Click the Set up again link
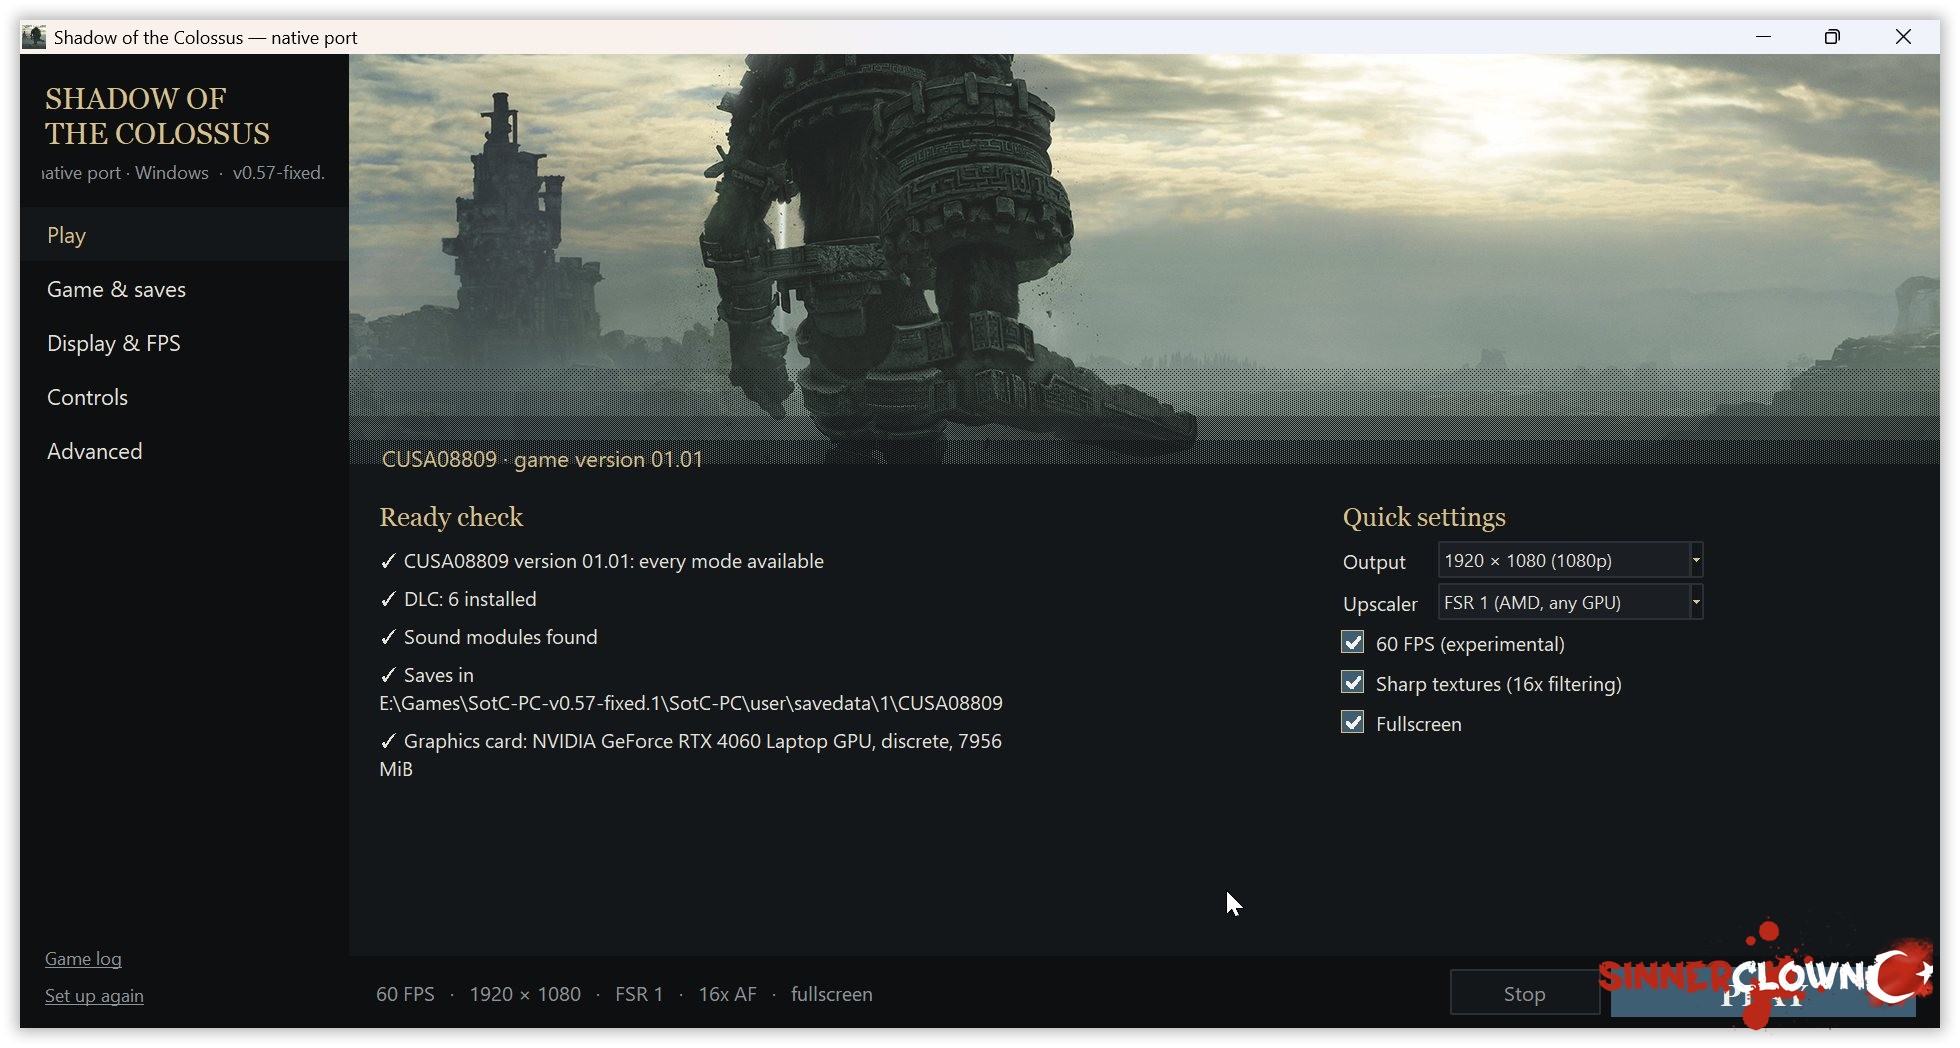Image resolution: width=1960 pixels, height=1048 pixels. point(94,995)
